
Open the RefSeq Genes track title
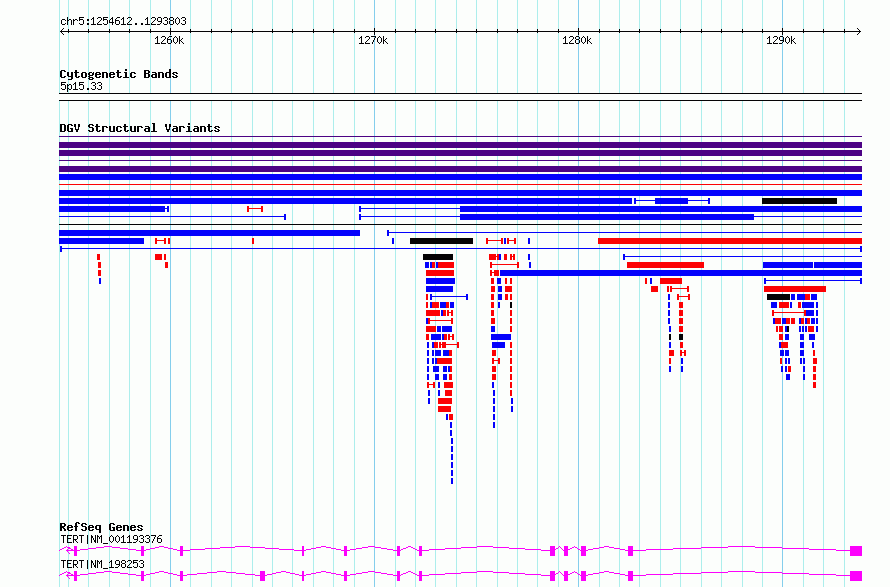coord(101,527)
